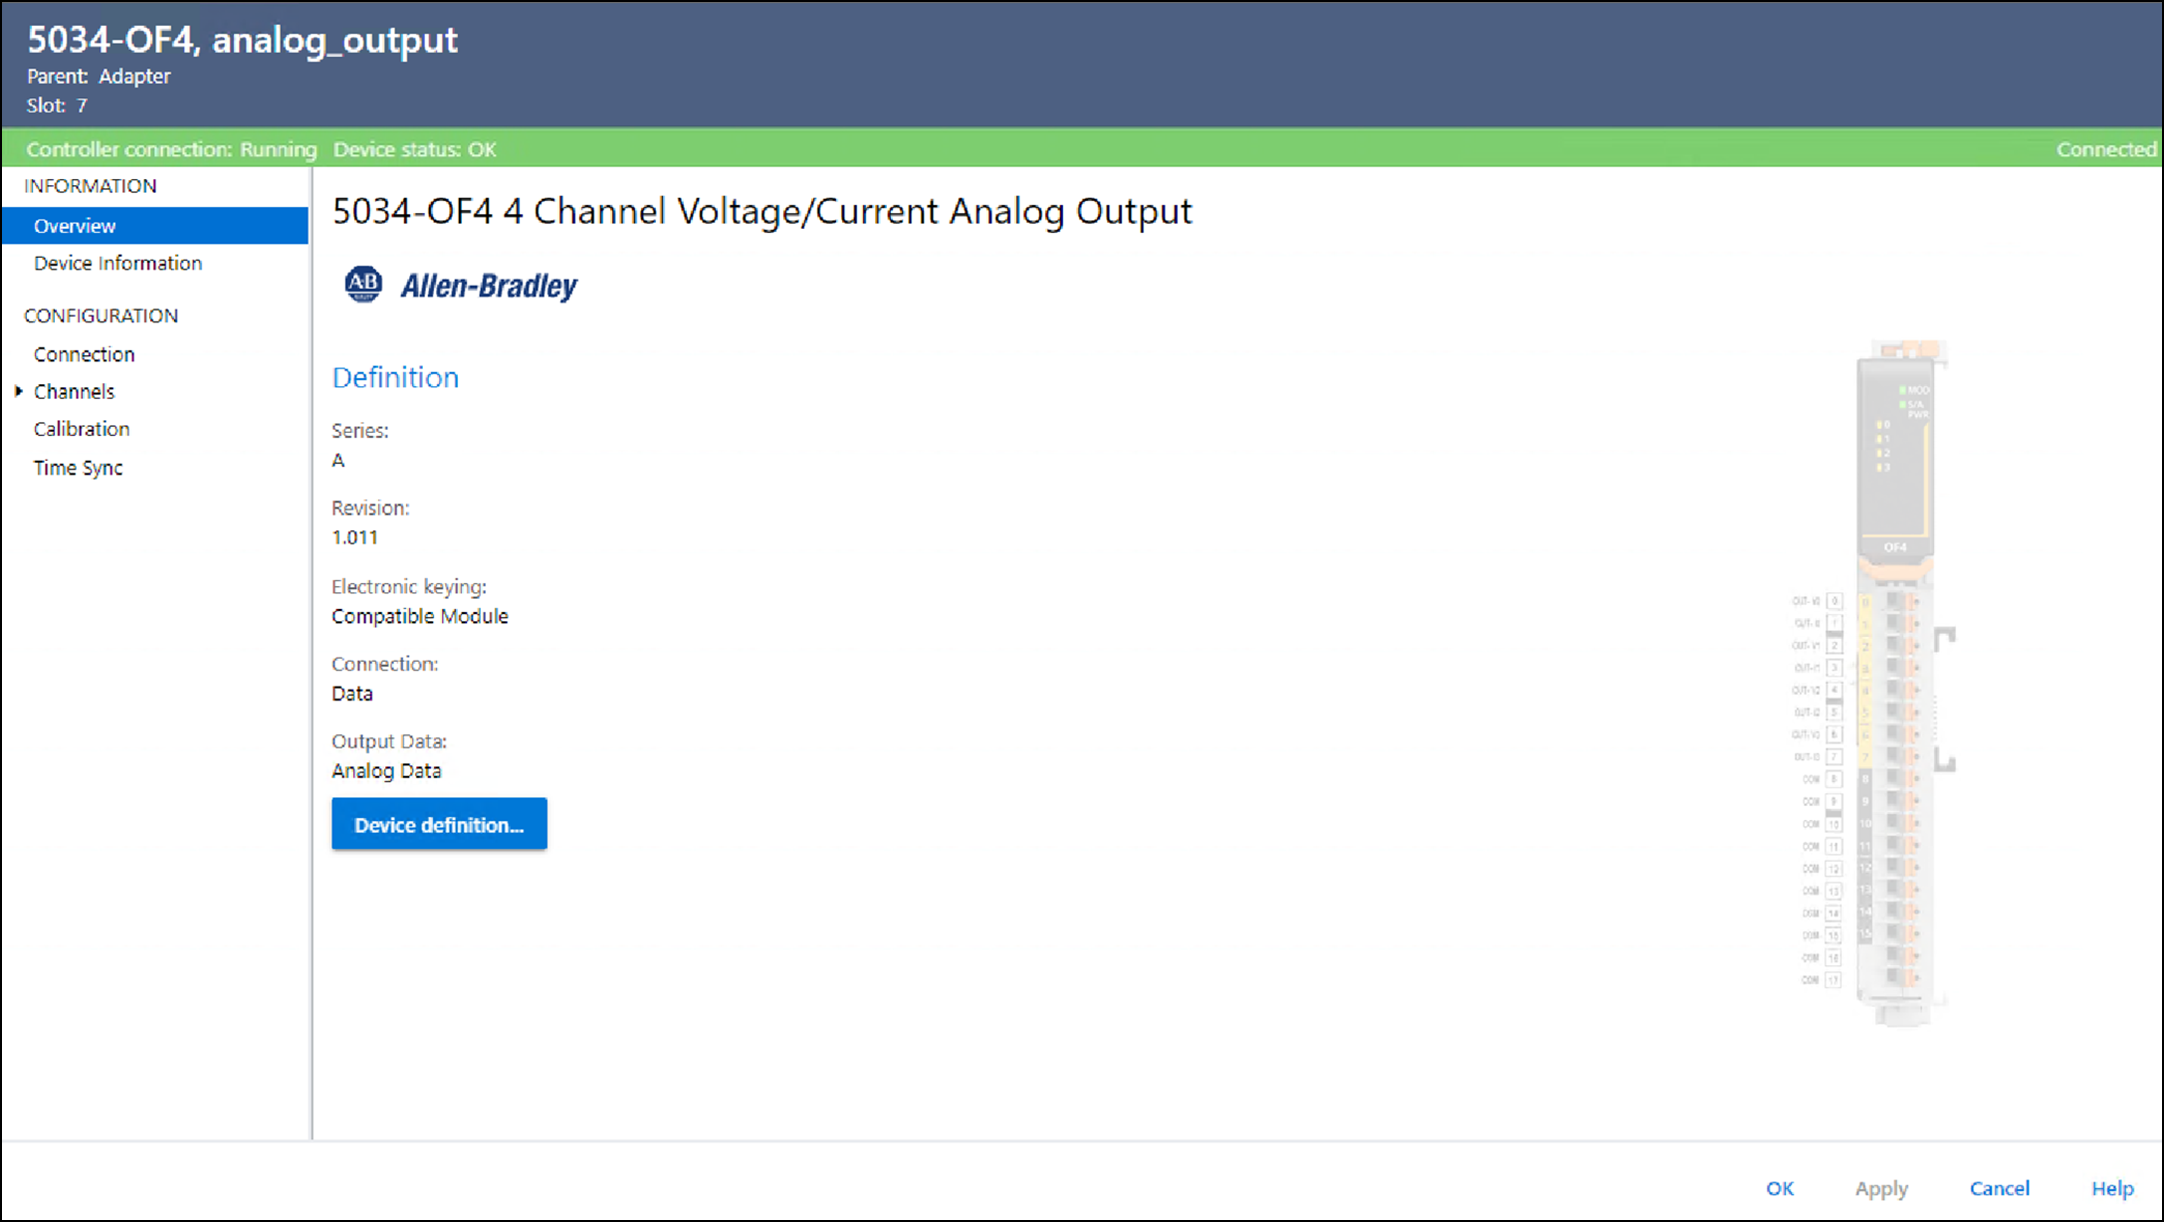Expand the Channels tree arrow
Screen dimensions: 2164x1222
[19, 391]
